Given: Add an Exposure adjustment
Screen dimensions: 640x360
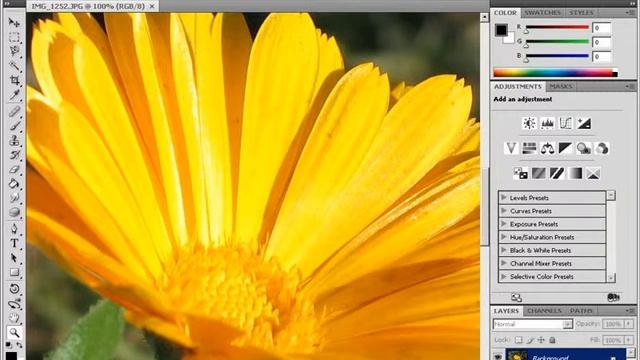Looking at the screenshot, I should 584,123.
